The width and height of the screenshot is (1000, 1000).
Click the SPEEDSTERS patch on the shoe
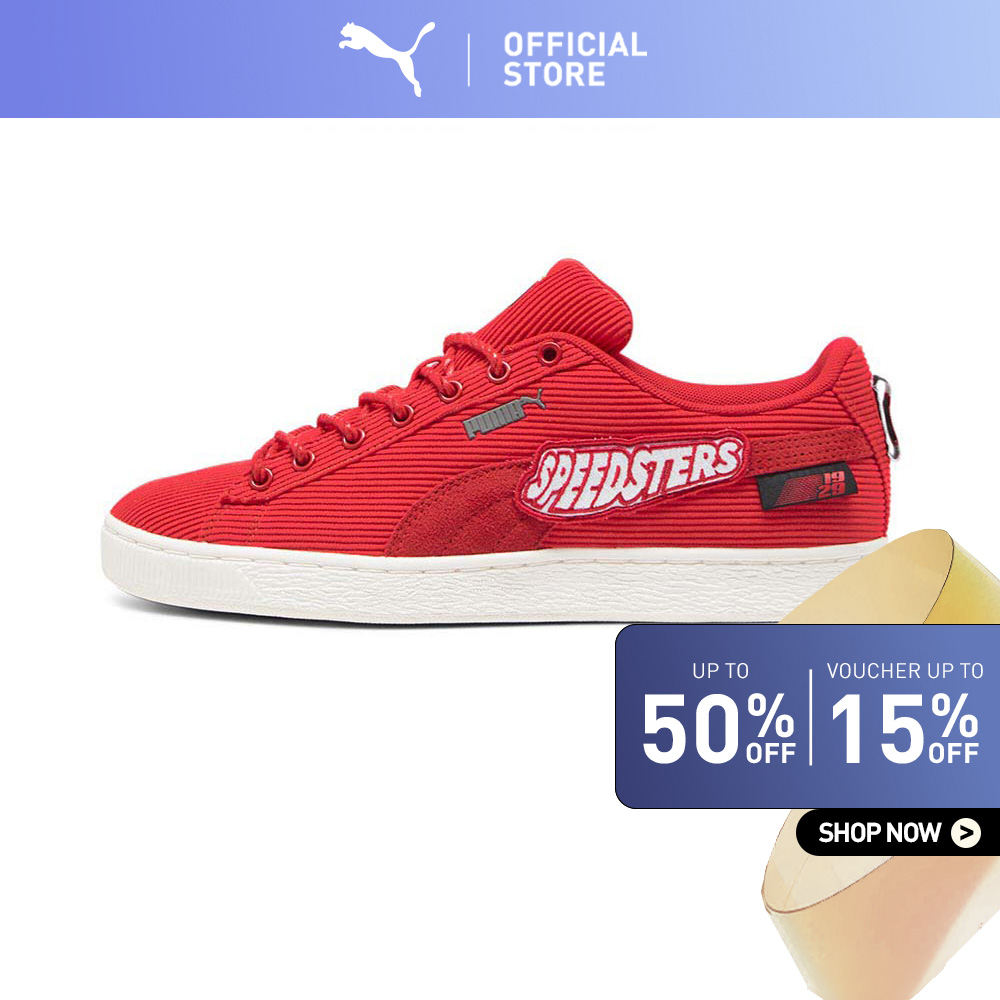tap(633, 475)
